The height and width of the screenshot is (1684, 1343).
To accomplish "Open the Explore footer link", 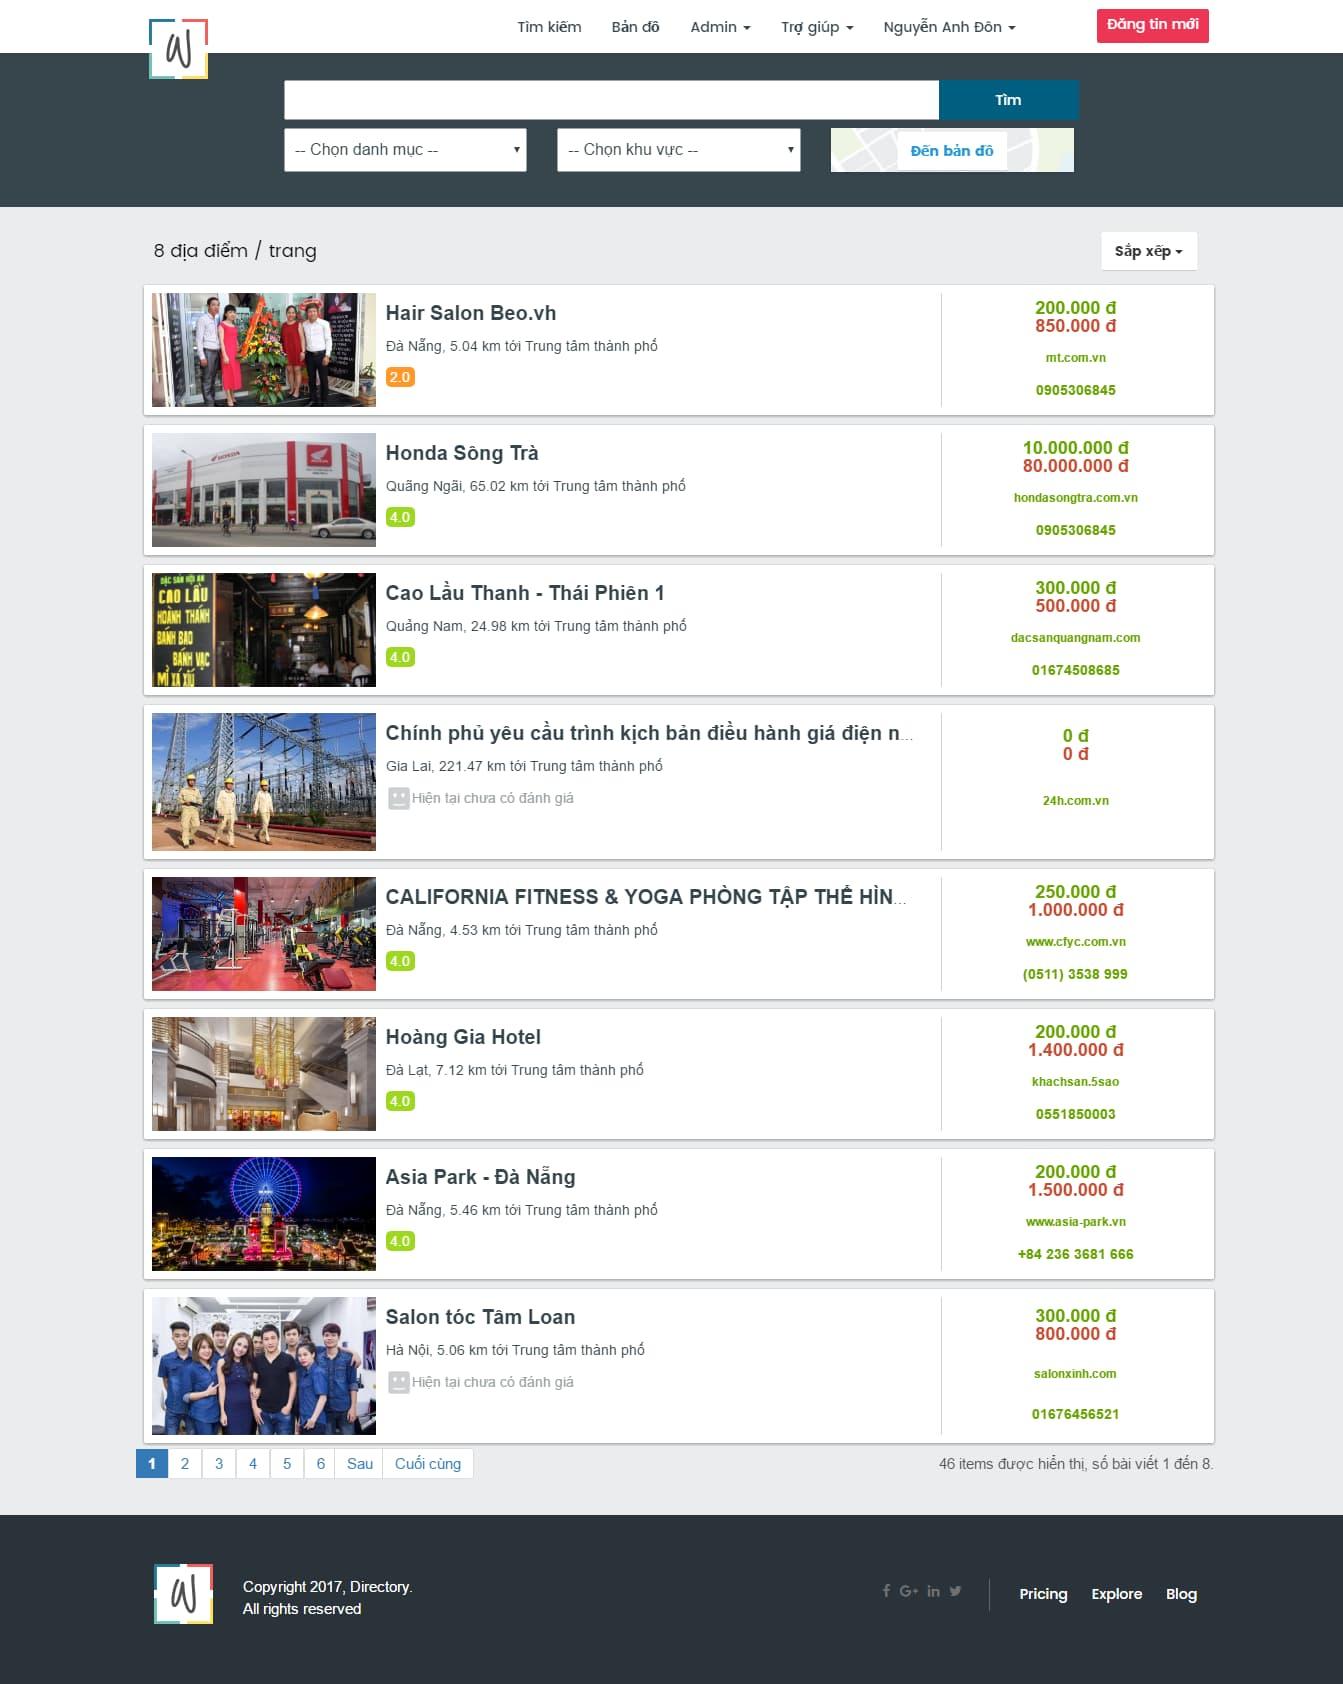I will click(x=1117, y=1594).
